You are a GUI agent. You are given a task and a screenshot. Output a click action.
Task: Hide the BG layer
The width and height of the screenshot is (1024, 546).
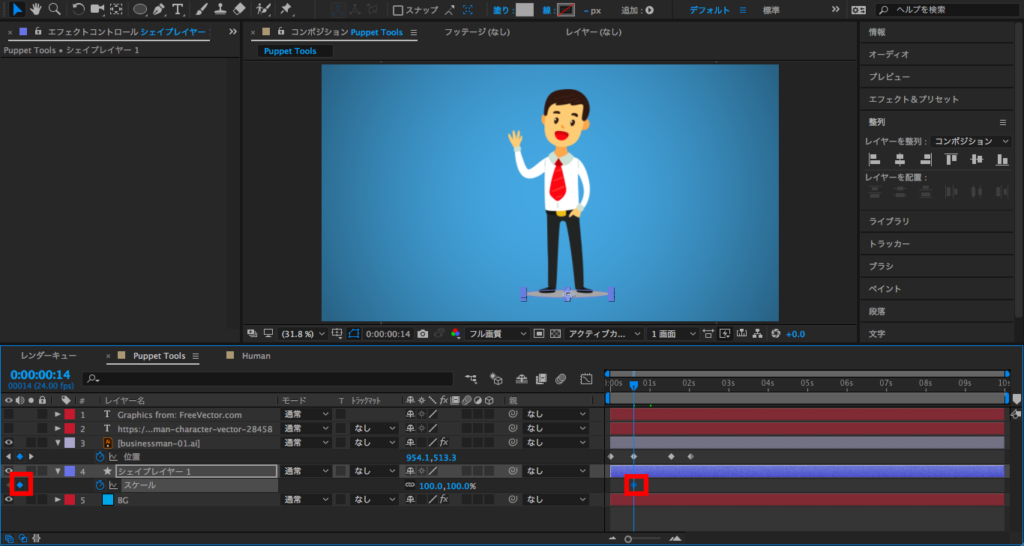pyautogui.click(x=9, y=499)
